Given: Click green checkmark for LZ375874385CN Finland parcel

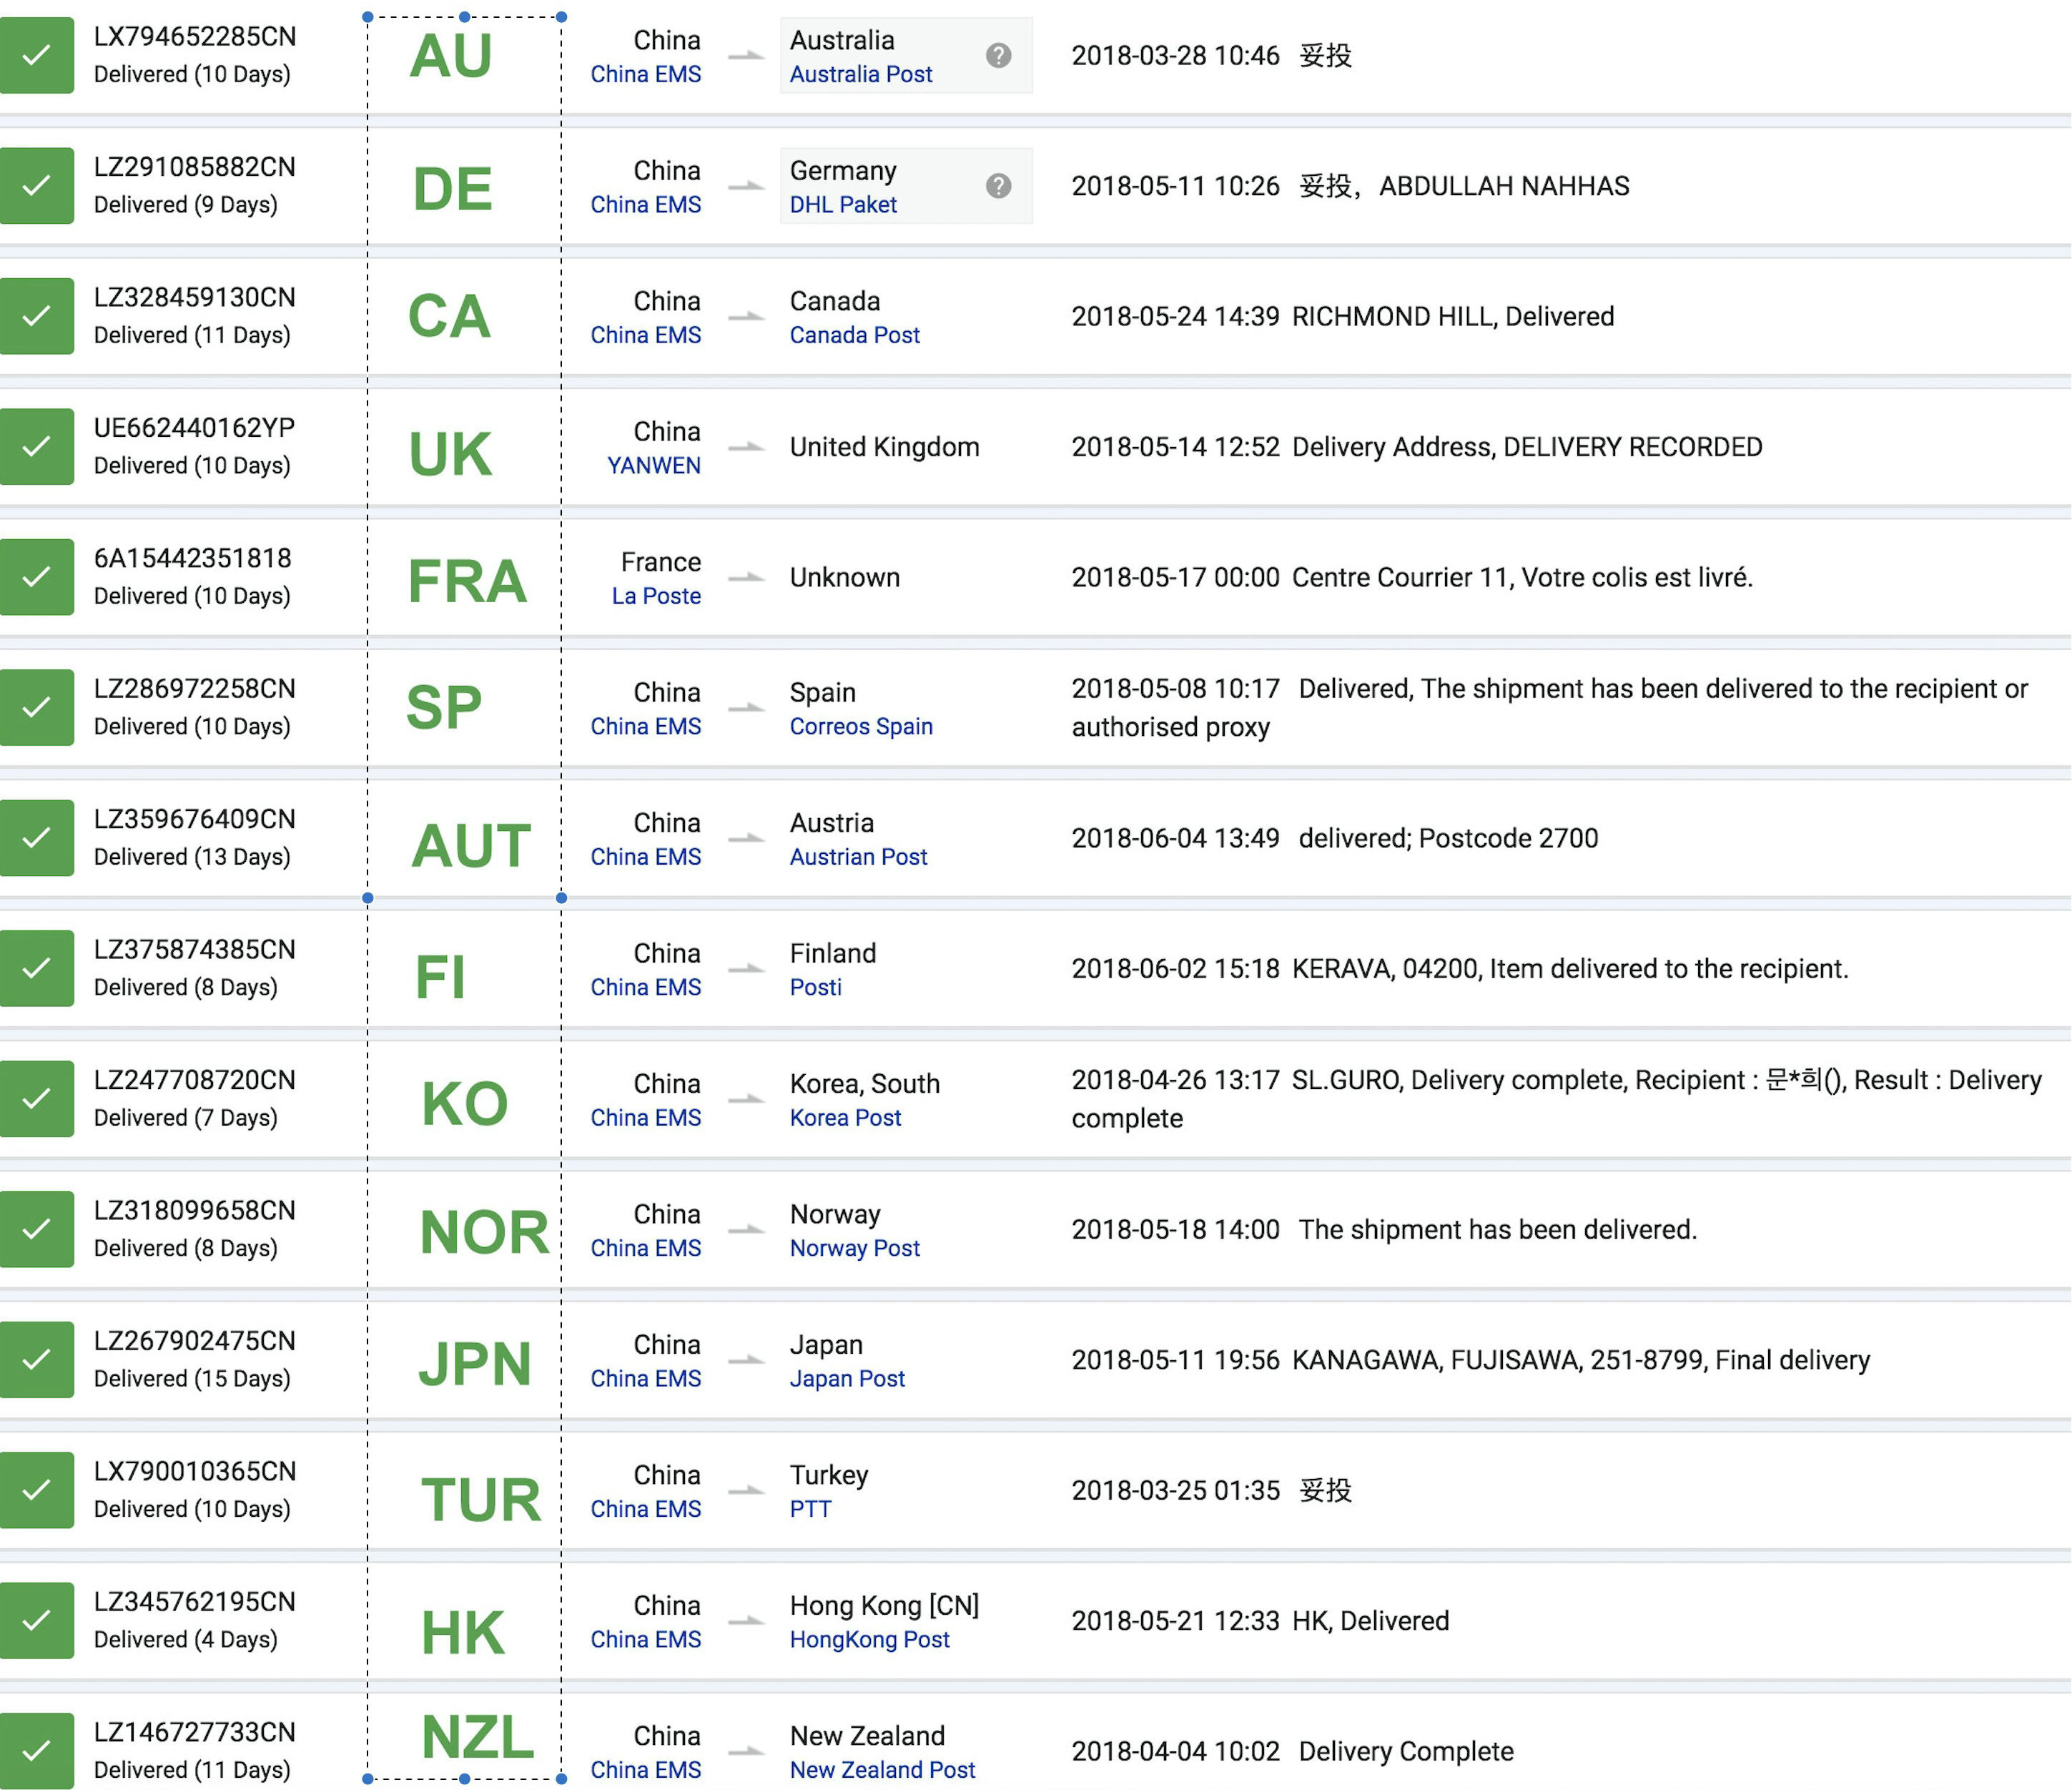Looking at the screenshot, I should pyautogui.click(x=37, y=968).
